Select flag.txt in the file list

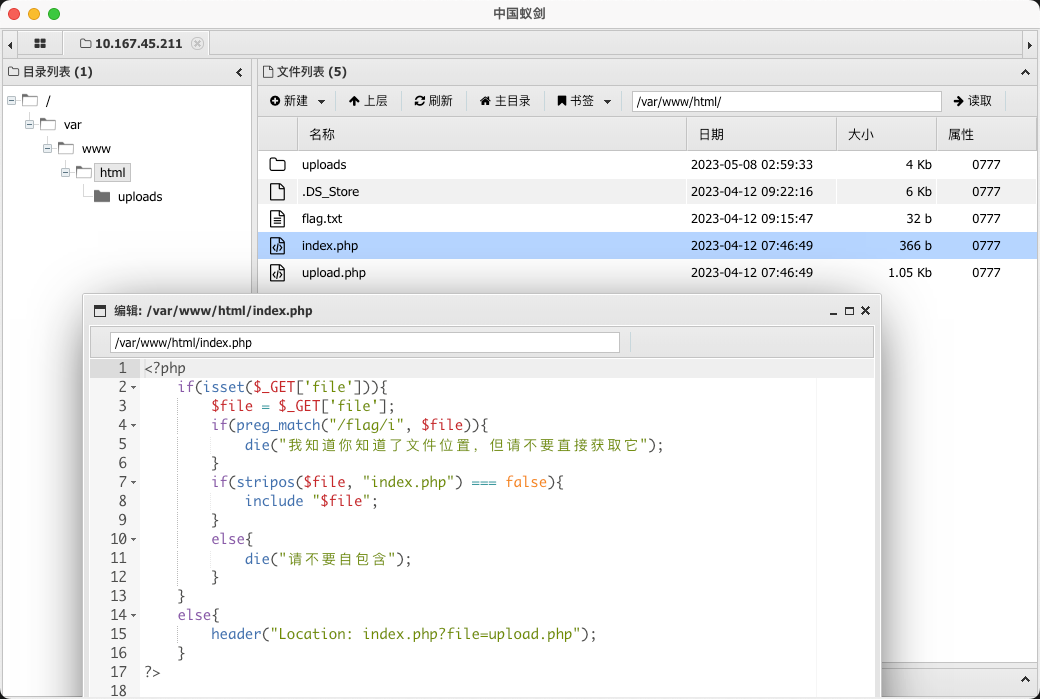pos(322,218)
